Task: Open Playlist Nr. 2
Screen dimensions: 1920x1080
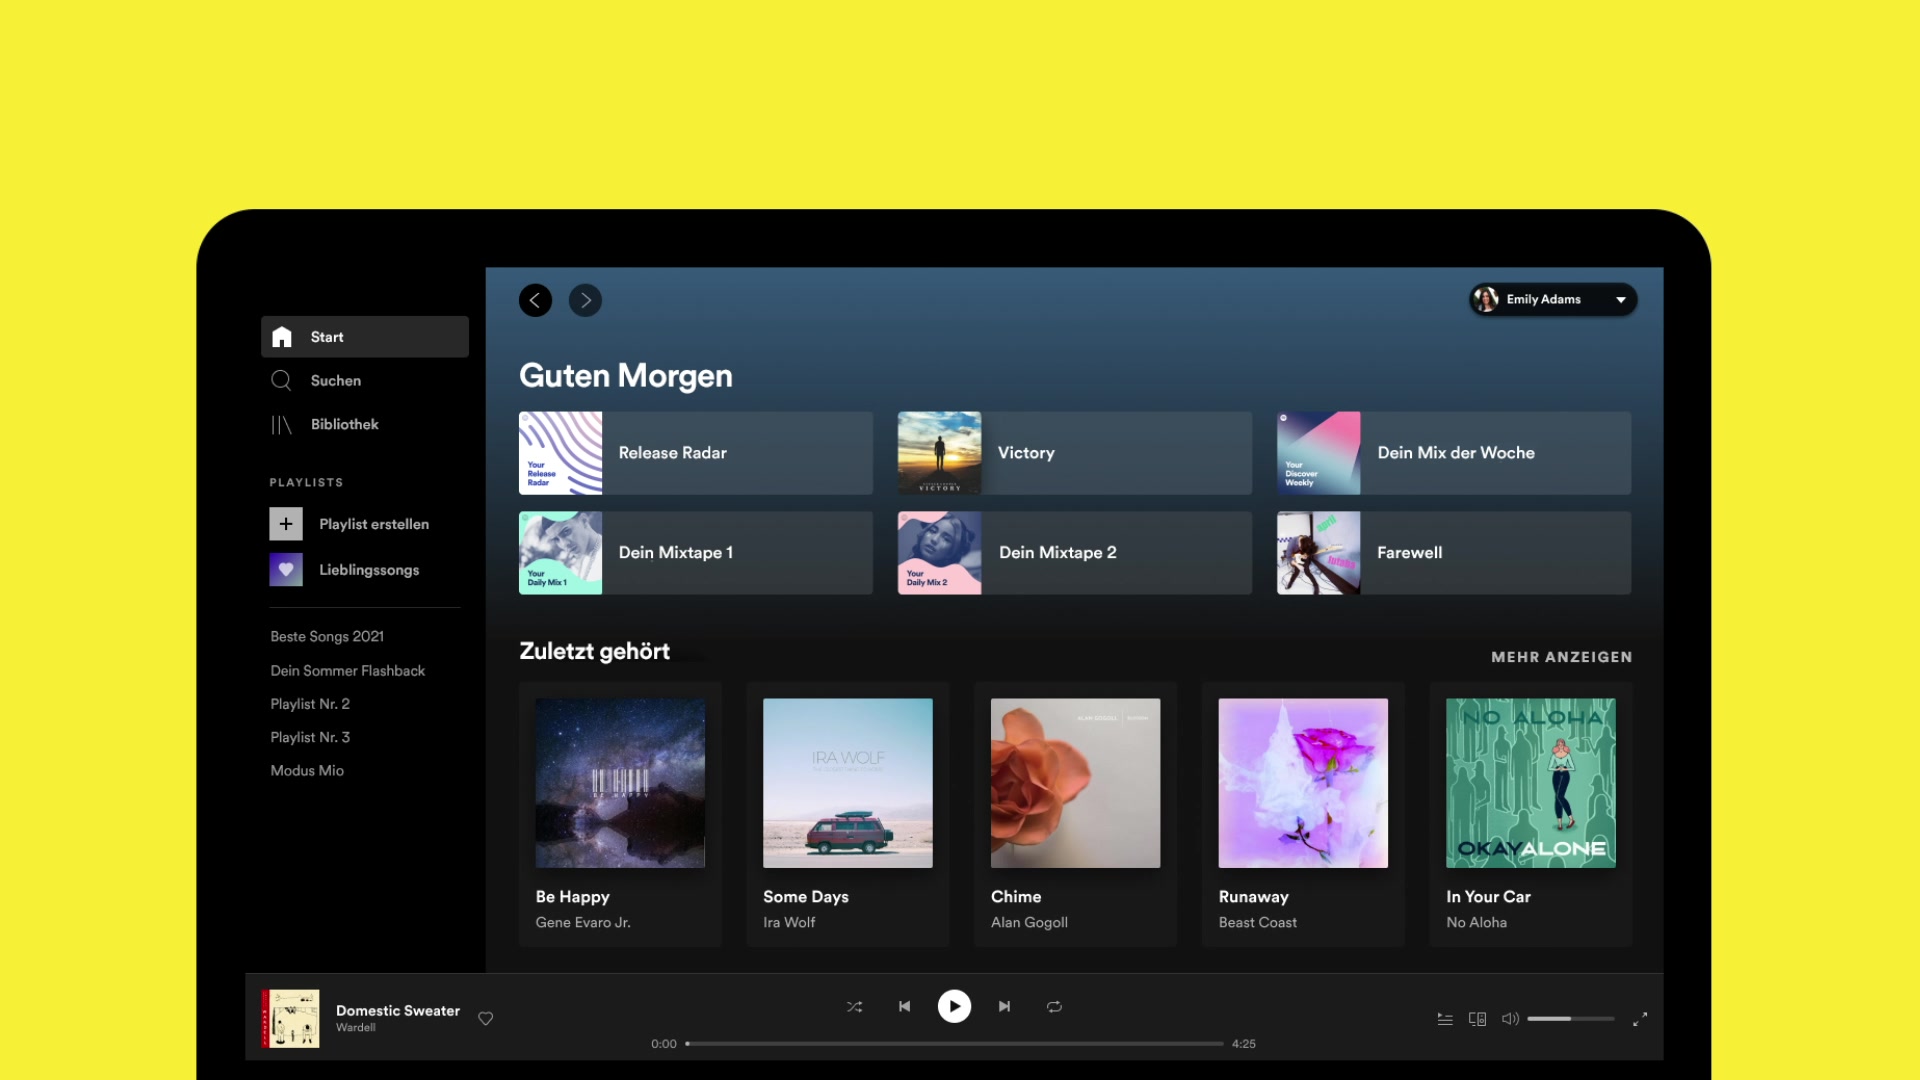Action: click(x=310, y=704)
